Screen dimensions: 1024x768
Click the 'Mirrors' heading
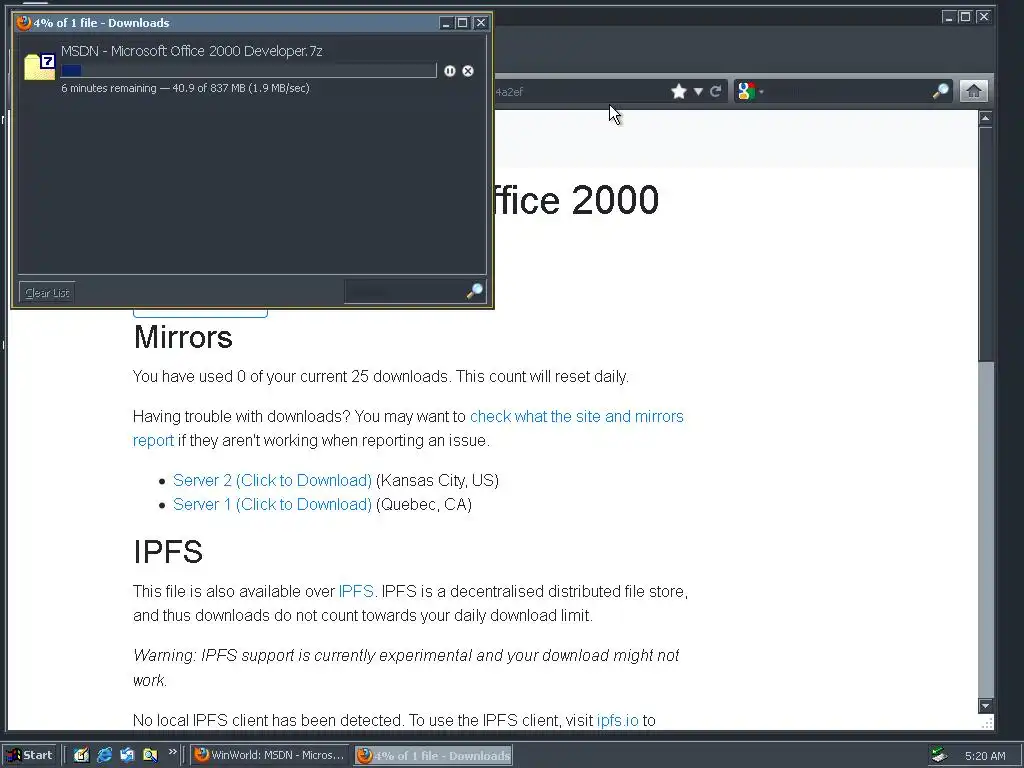pos(183,337)
